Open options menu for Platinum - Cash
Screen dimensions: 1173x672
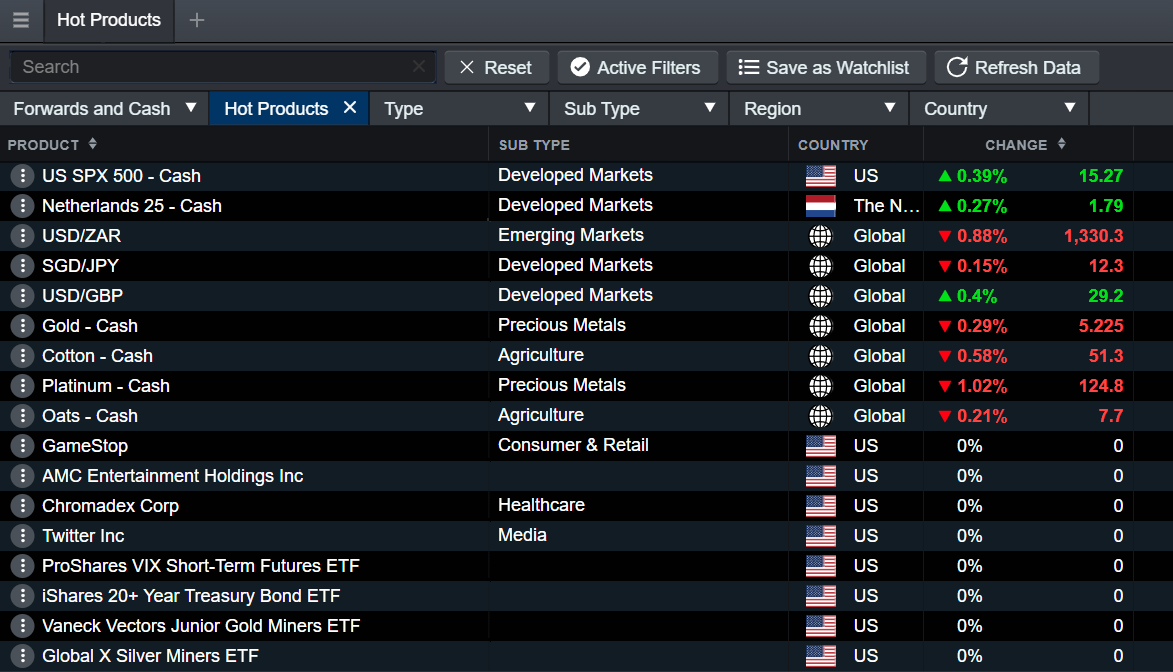pyautogui.click(x=22, y=385)
